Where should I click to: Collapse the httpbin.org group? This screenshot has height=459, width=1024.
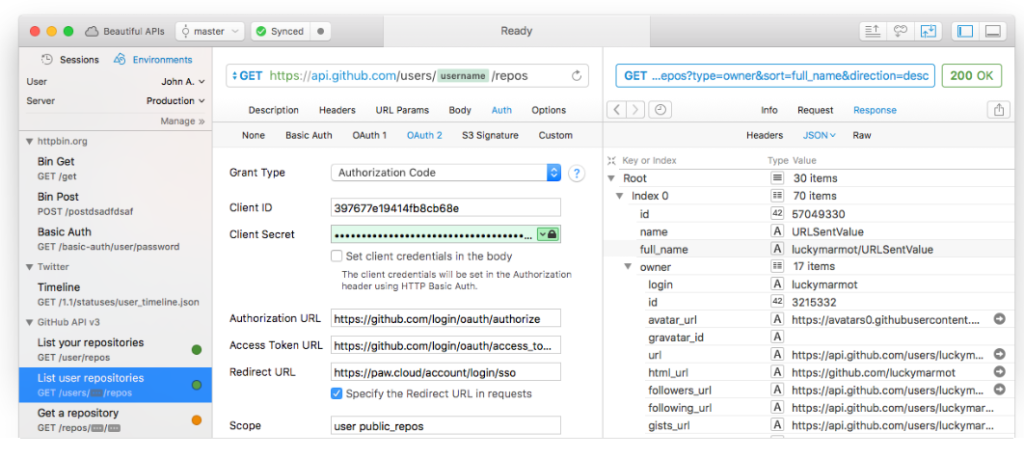(29, 141)
